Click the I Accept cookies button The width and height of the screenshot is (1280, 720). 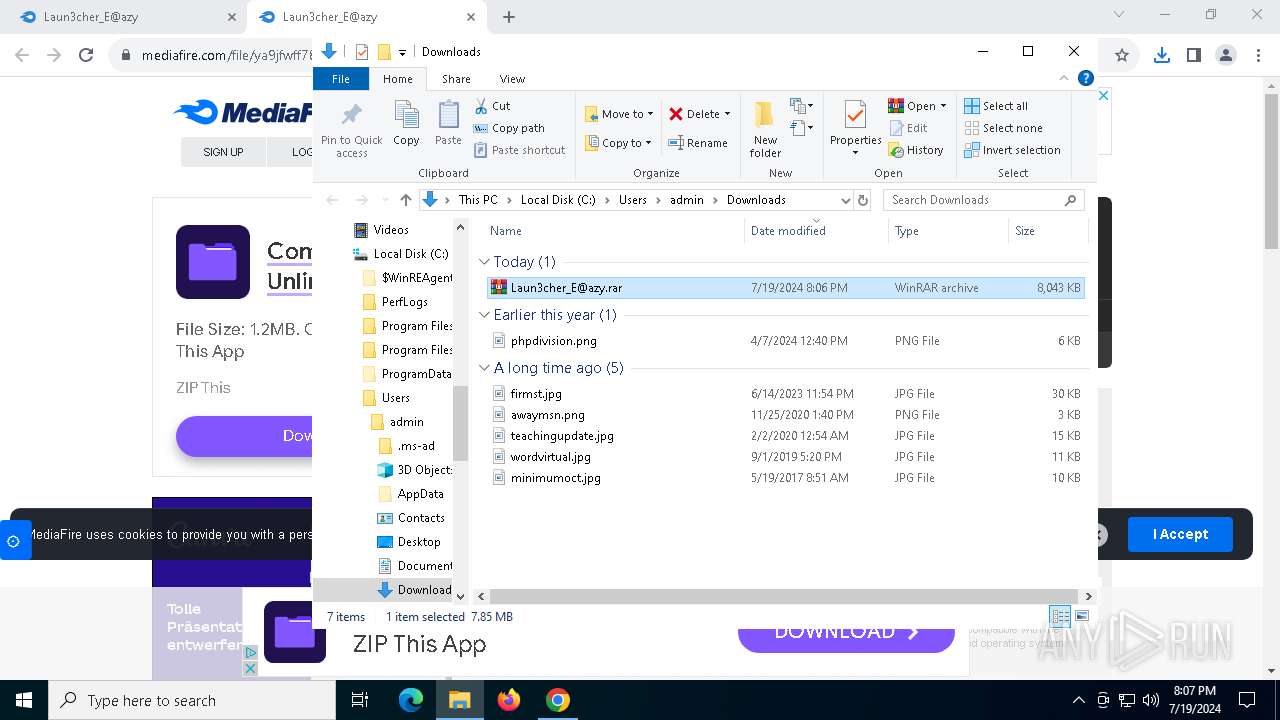click(1180, 534)
